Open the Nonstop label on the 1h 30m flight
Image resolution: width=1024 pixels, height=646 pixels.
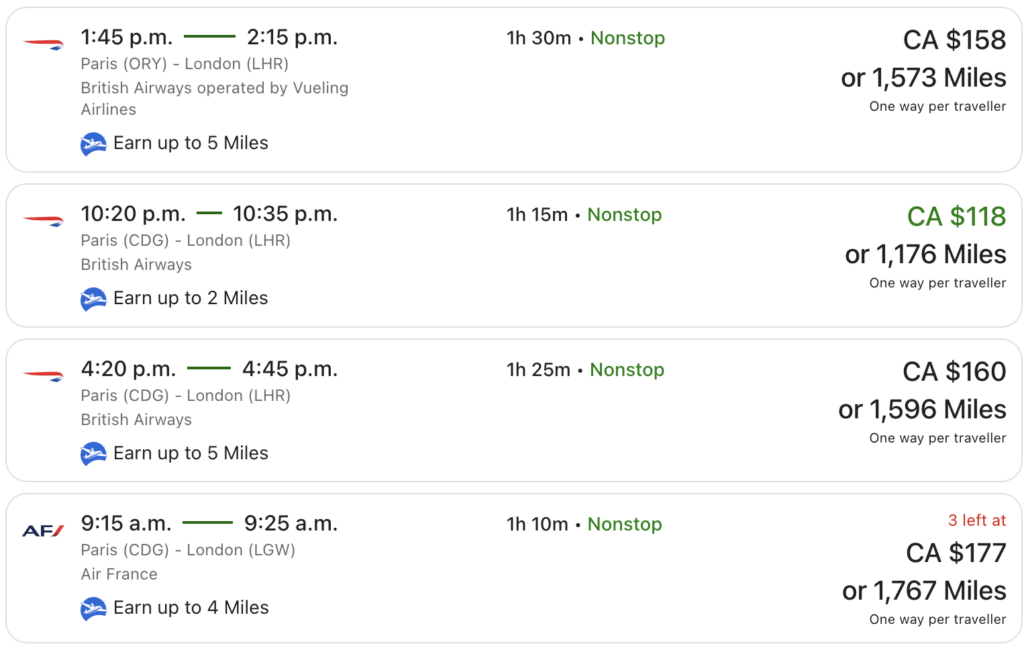tap(628, 37)
